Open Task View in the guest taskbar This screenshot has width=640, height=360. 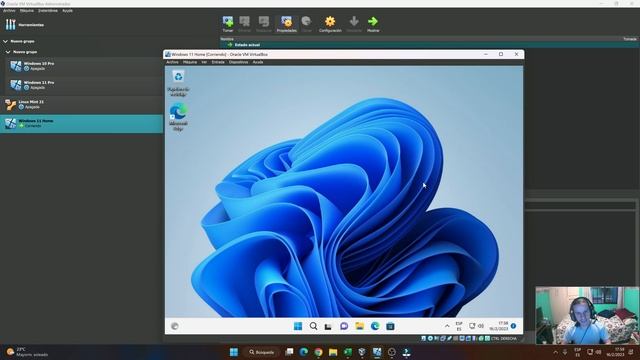click(x=328, y=326)
